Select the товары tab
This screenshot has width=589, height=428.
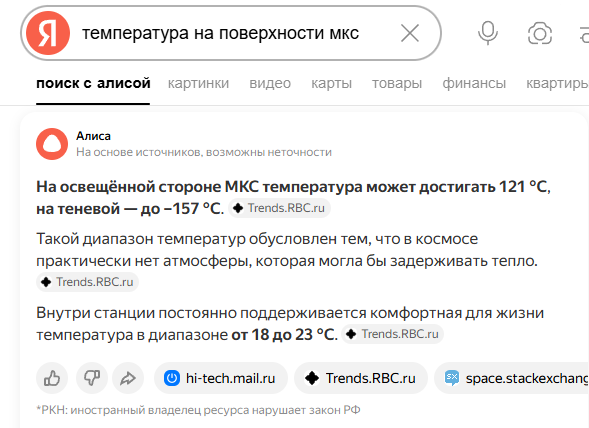point(397,83)
